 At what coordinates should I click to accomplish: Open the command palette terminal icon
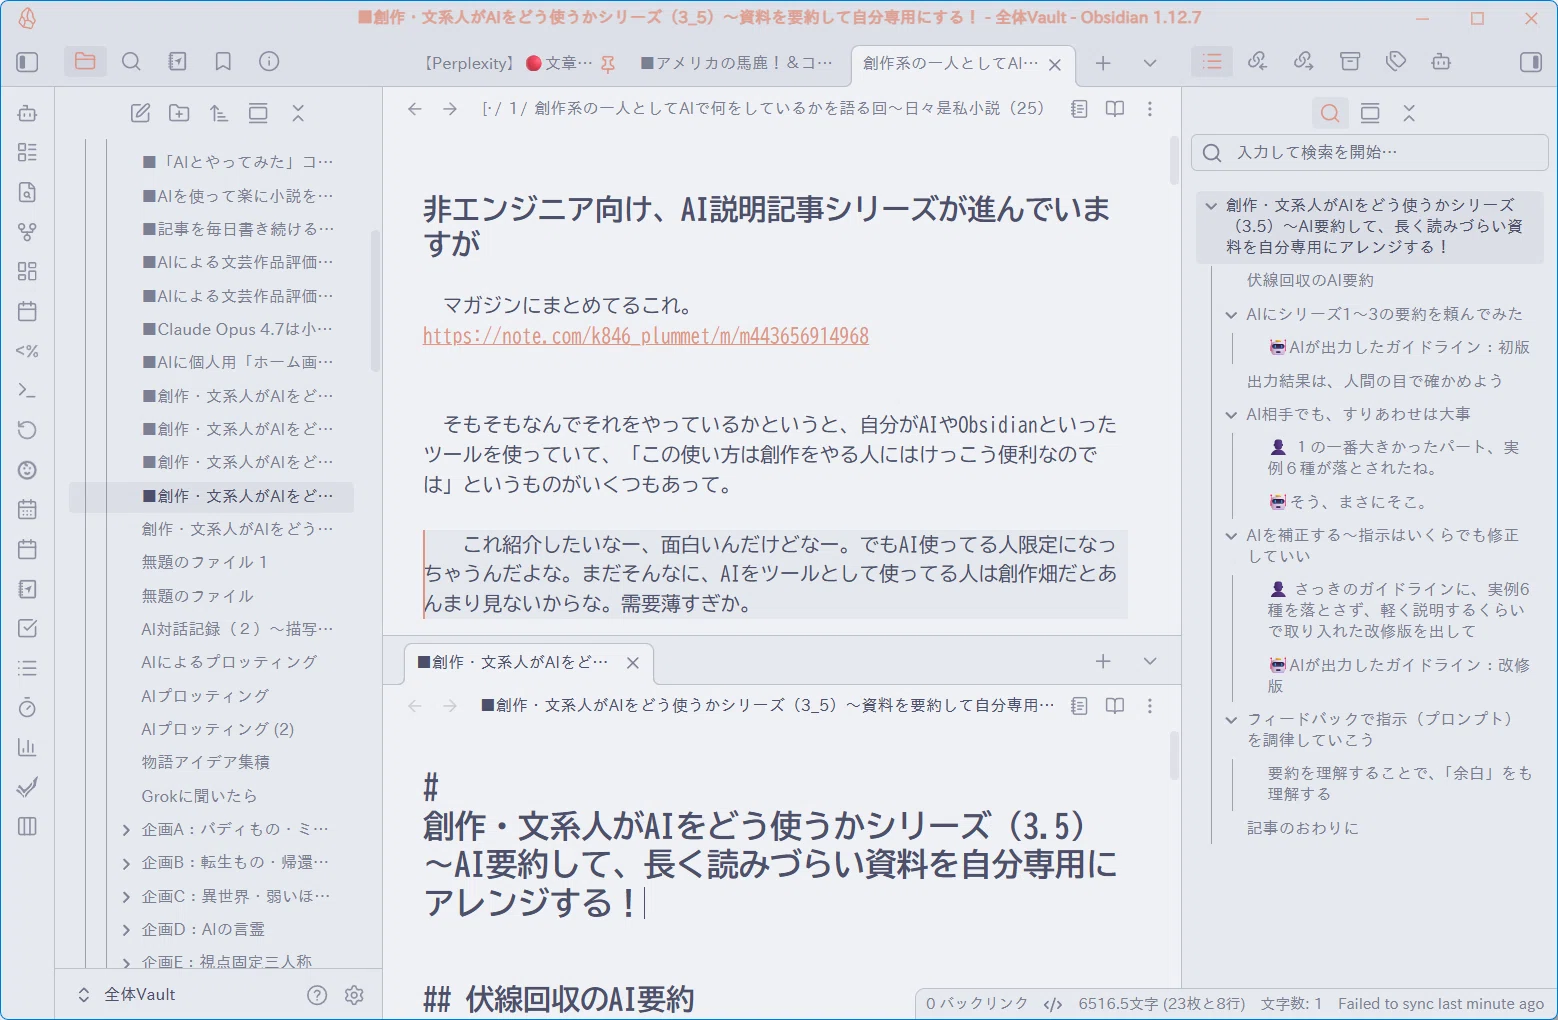pos(27,390)
